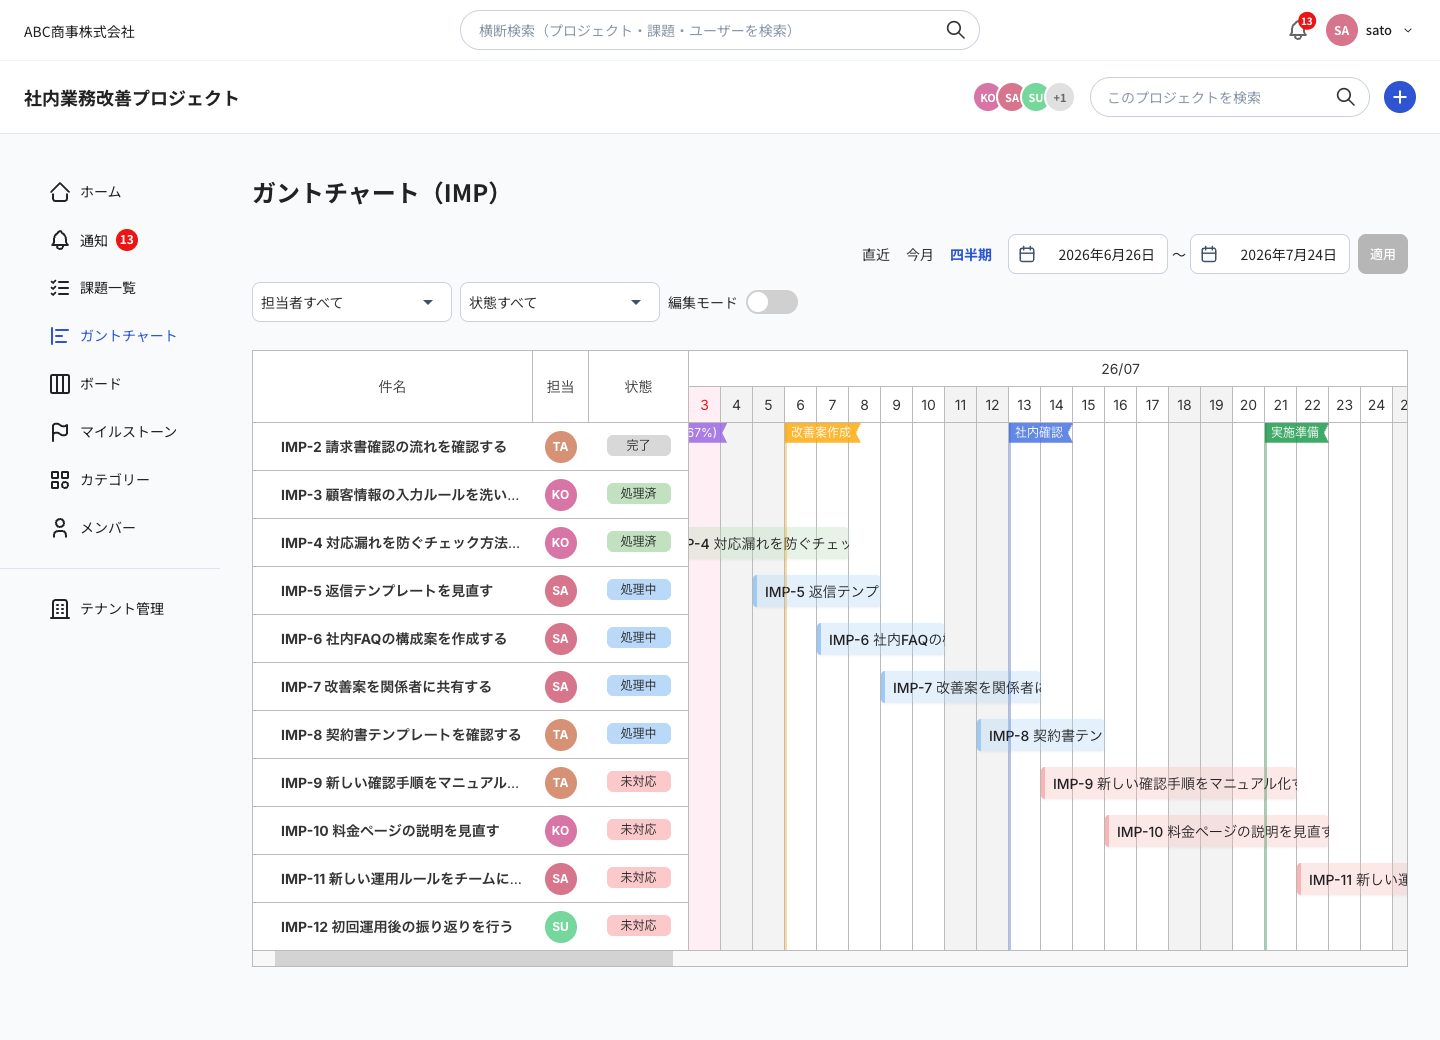Click the board icon in sidebar
This screenshot has height=1040, width=1440.
coord(60,384)
